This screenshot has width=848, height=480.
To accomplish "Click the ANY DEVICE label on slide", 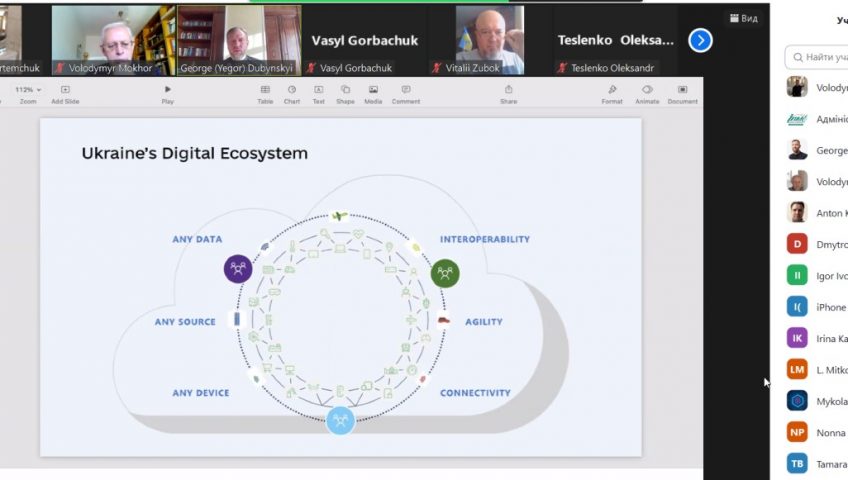I will pyautogui.click(x=201, y=393).
